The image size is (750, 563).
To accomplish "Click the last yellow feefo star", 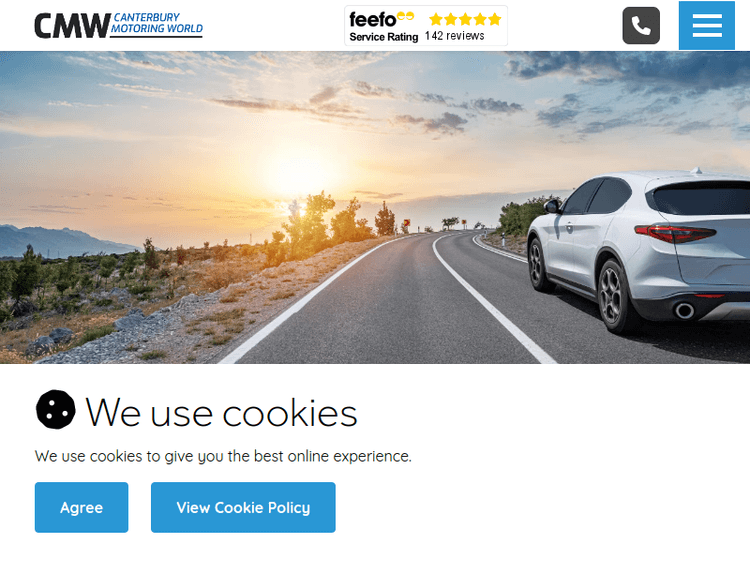I will [495, 19].
